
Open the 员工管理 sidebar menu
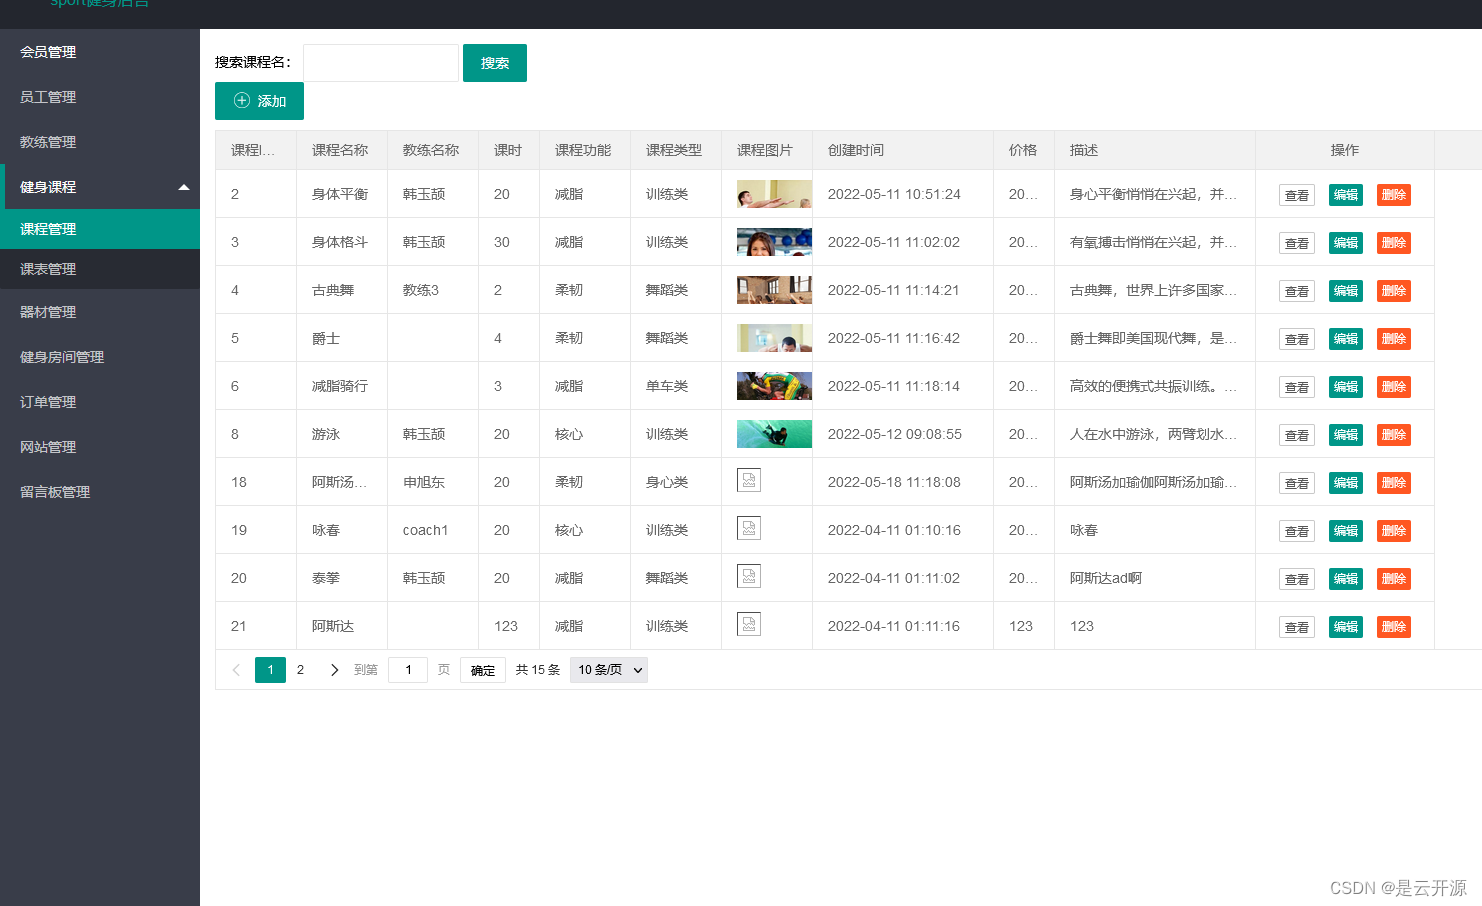[x=48, y=97]
